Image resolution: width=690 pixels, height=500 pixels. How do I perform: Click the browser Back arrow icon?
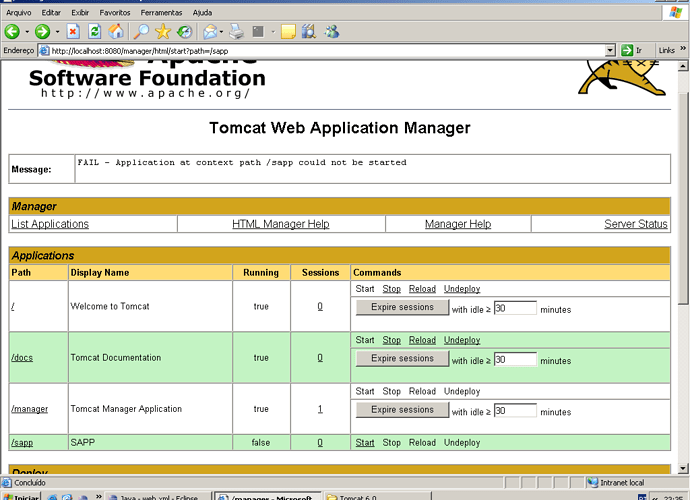point(12,31)
